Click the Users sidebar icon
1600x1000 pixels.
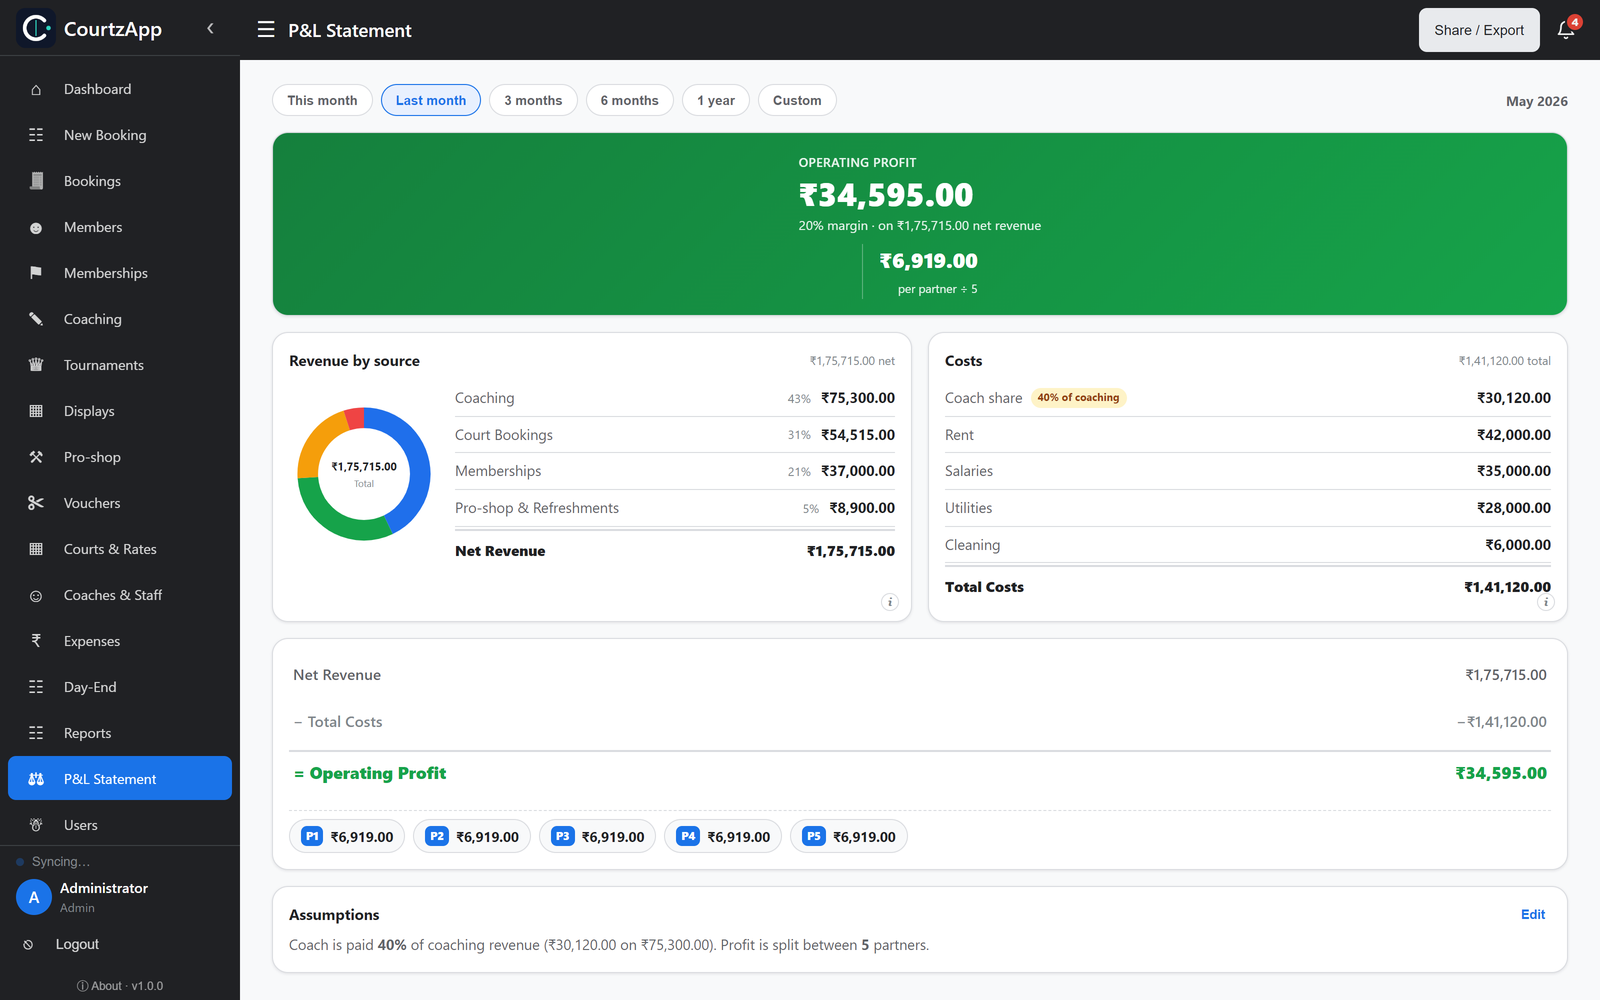(x=36, y=825)
